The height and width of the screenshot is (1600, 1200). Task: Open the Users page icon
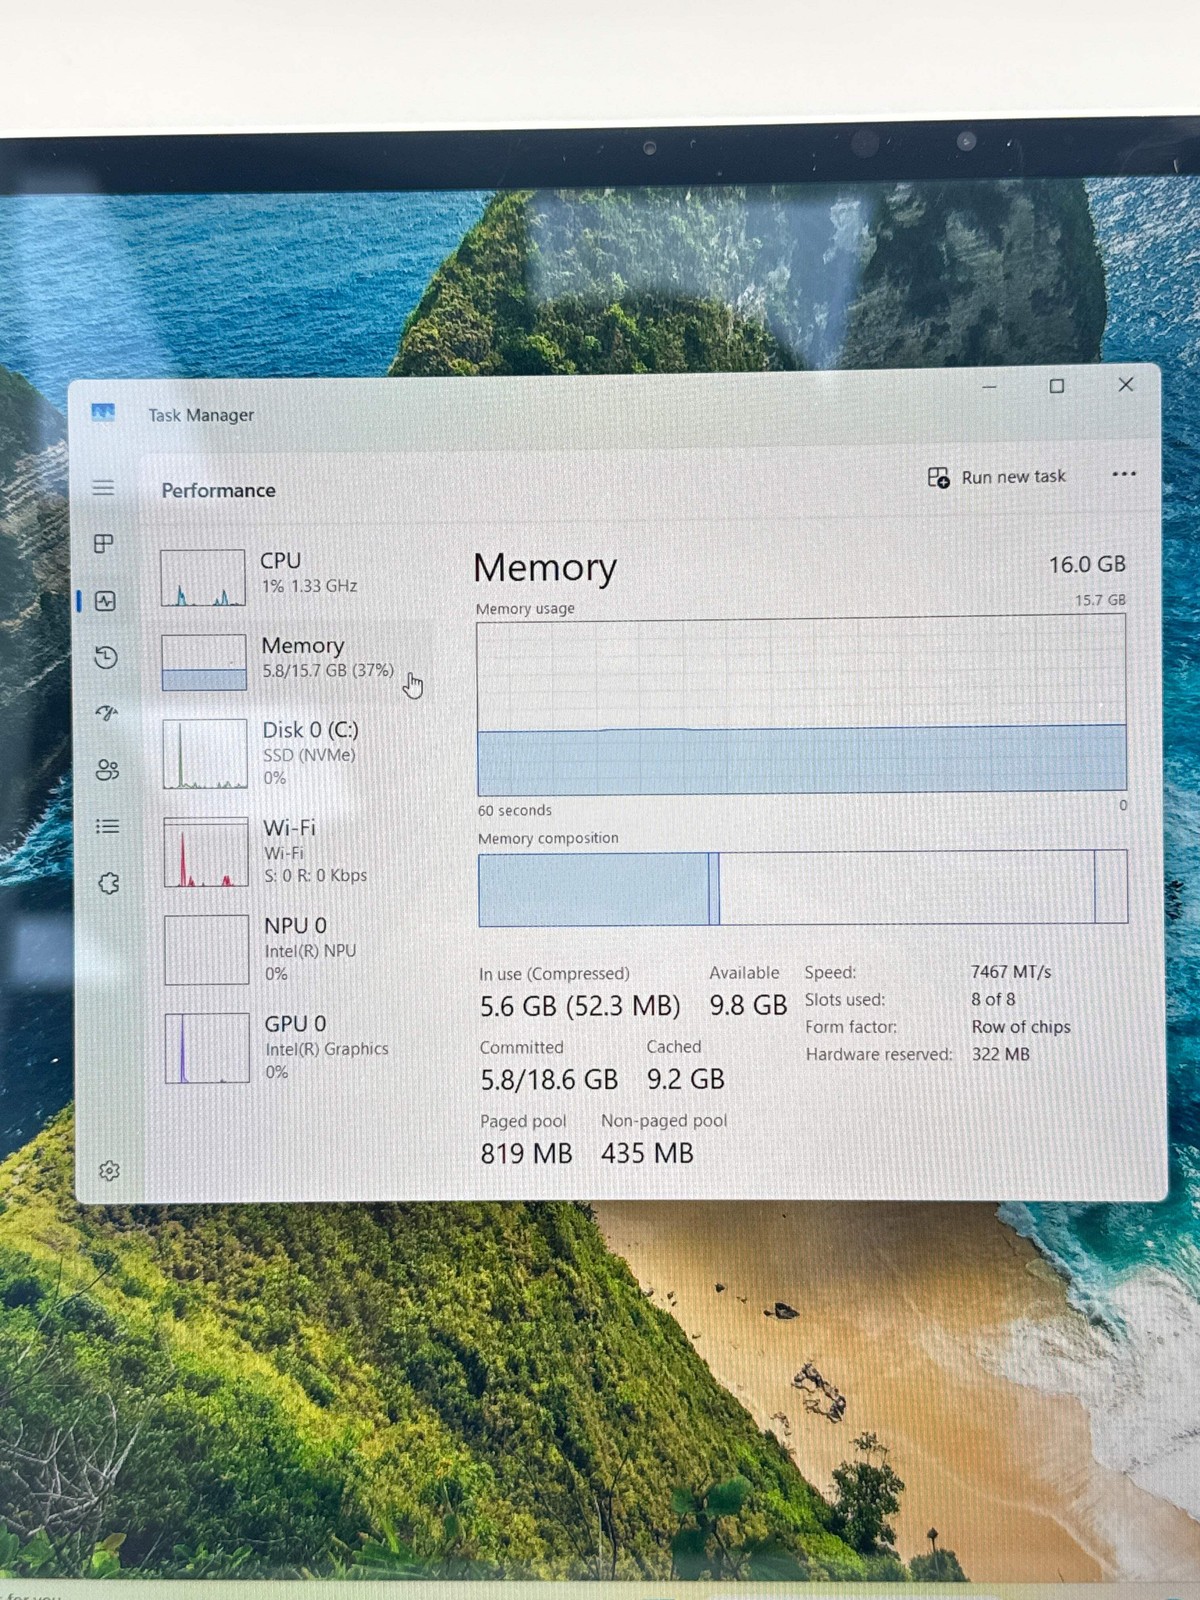(x=107, y=769)
